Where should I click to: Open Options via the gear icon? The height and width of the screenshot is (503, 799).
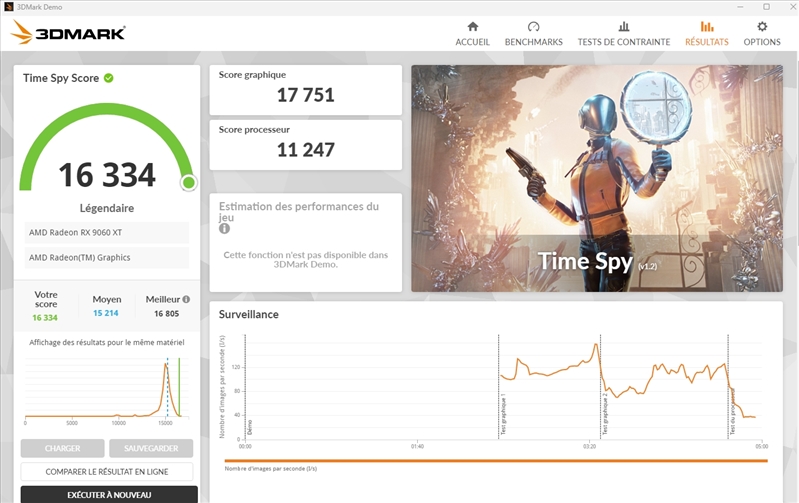coord(762,27)
